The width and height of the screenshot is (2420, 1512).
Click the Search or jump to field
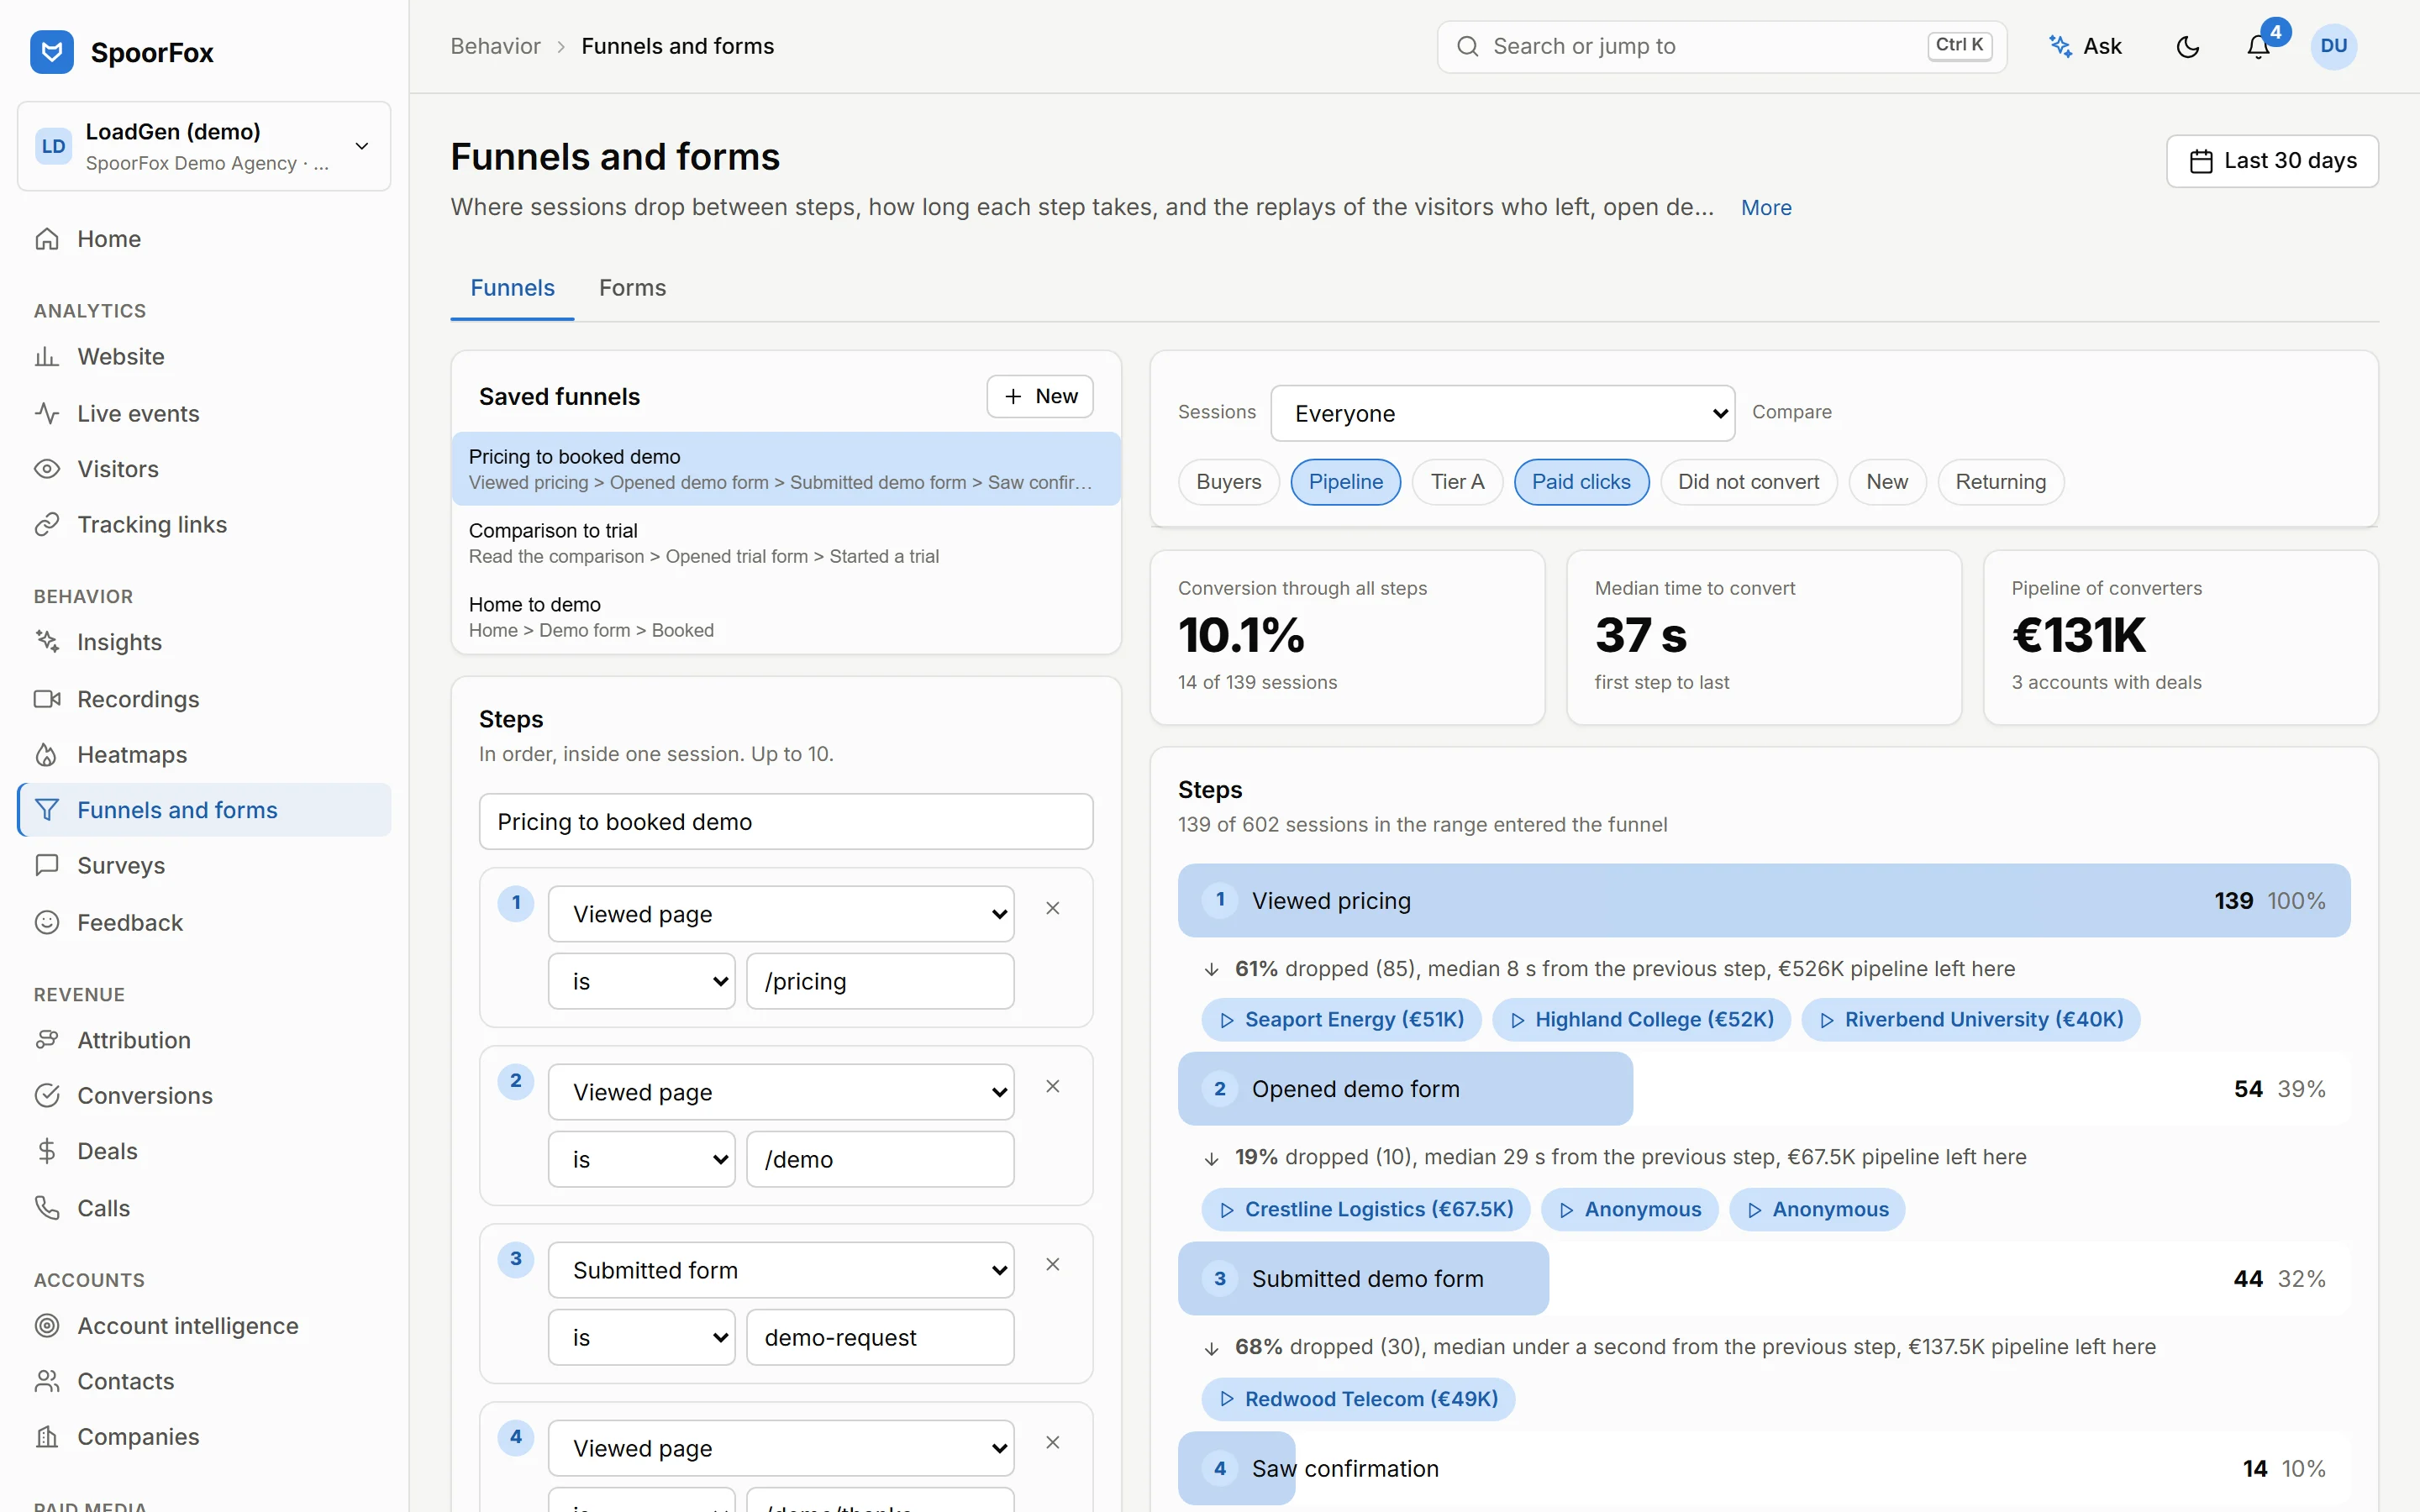1721,46
